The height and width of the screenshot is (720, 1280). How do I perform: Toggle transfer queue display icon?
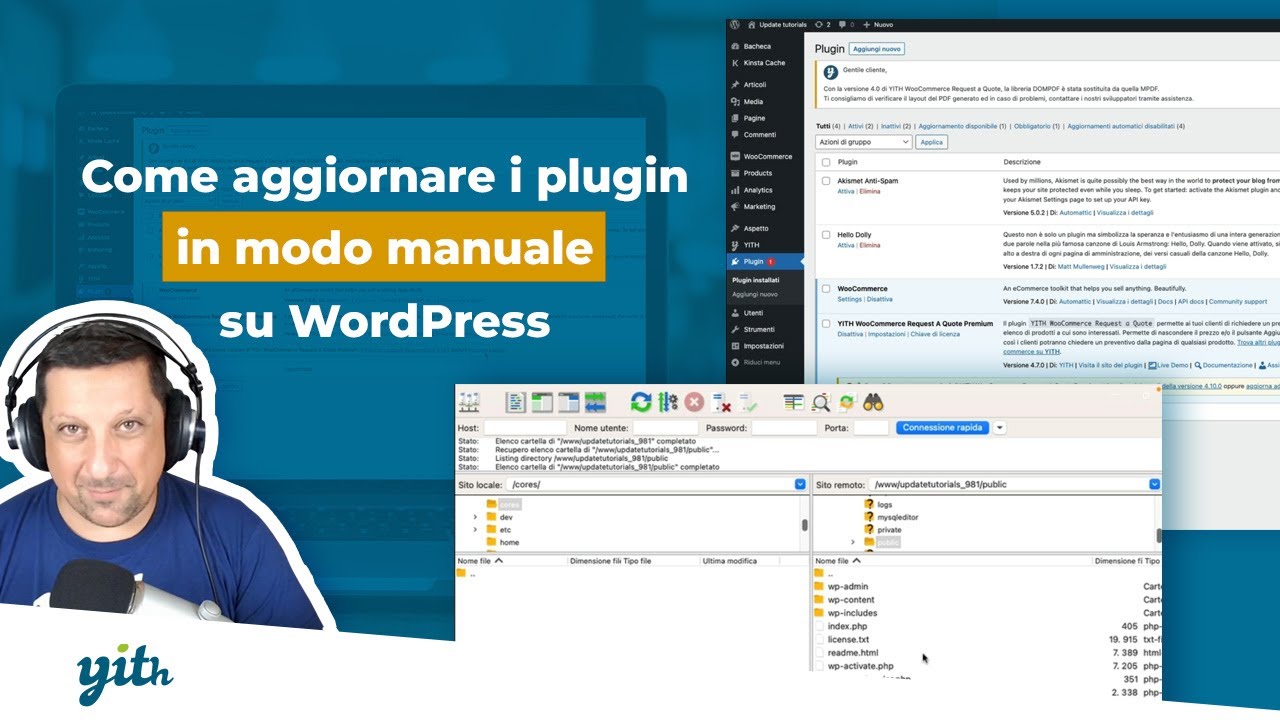(595, 402)
